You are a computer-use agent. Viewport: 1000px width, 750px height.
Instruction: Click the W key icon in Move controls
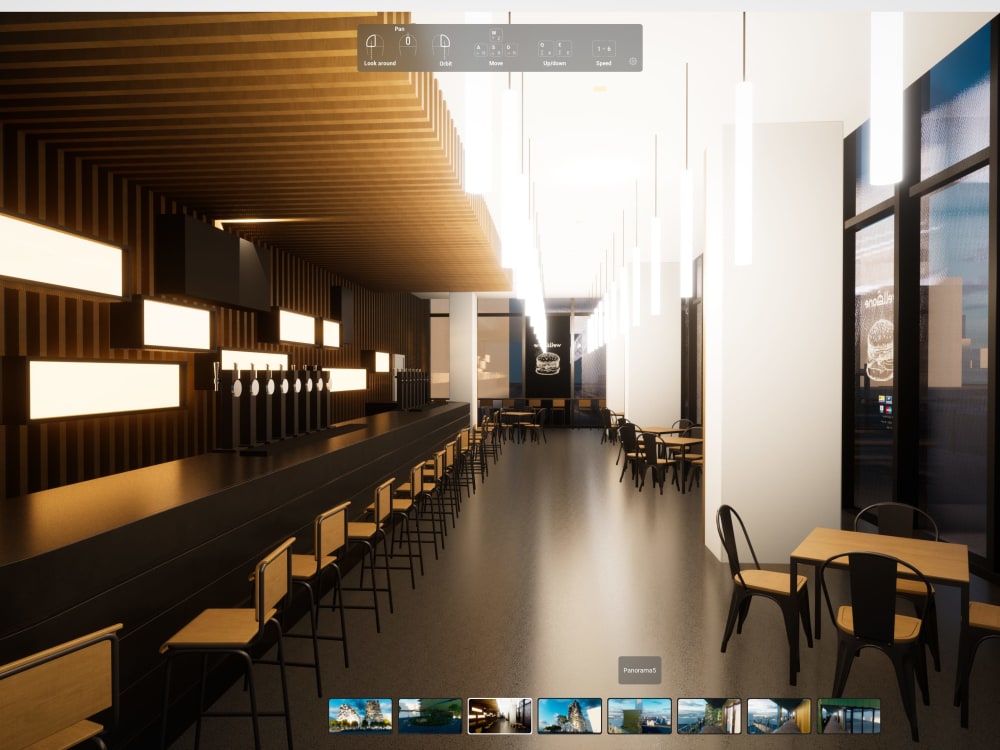click(x=496, y=36)
